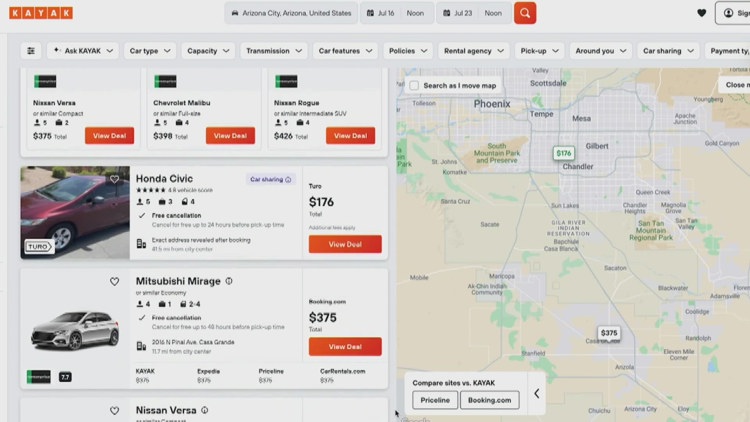
Task: Save Mitsubishi Mirage with heart icon
Action: pyautogui.click(x=114, y=281)
